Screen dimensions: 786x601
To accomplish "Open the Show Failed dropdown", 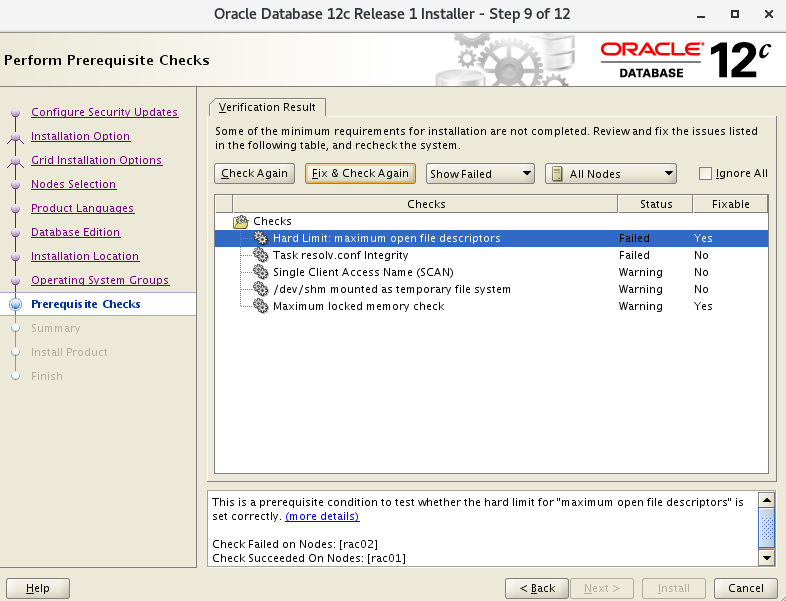I will tap(481, 174).
